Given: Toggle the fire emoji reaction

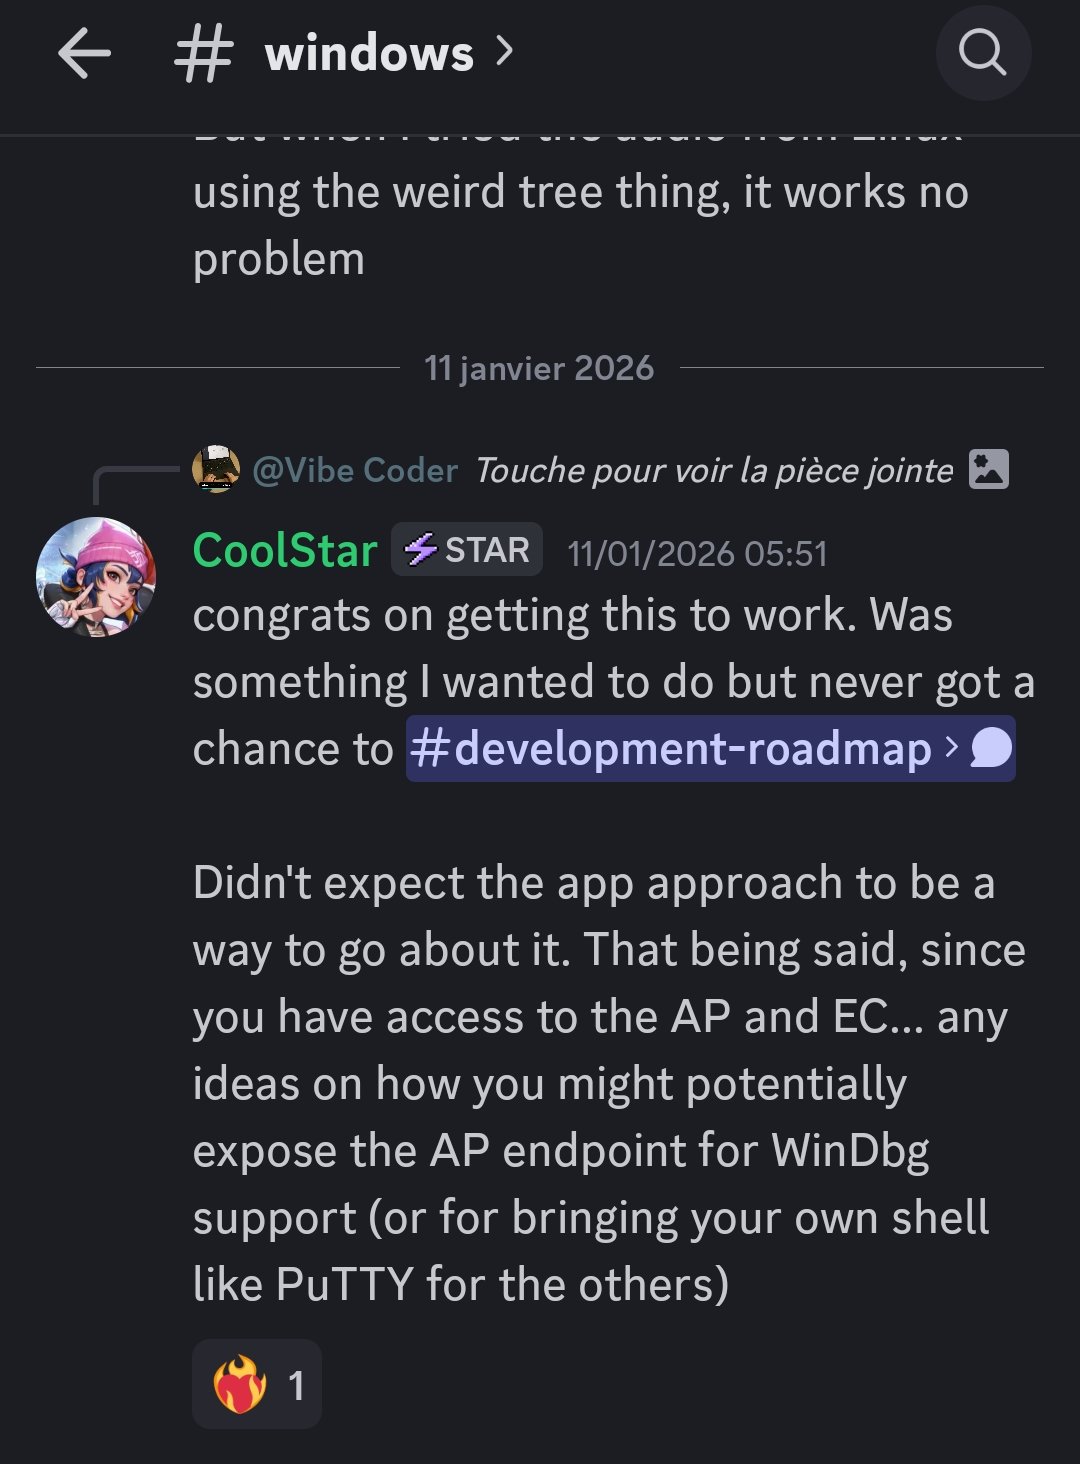Looking at the screenshot, I should (241, 1384).
